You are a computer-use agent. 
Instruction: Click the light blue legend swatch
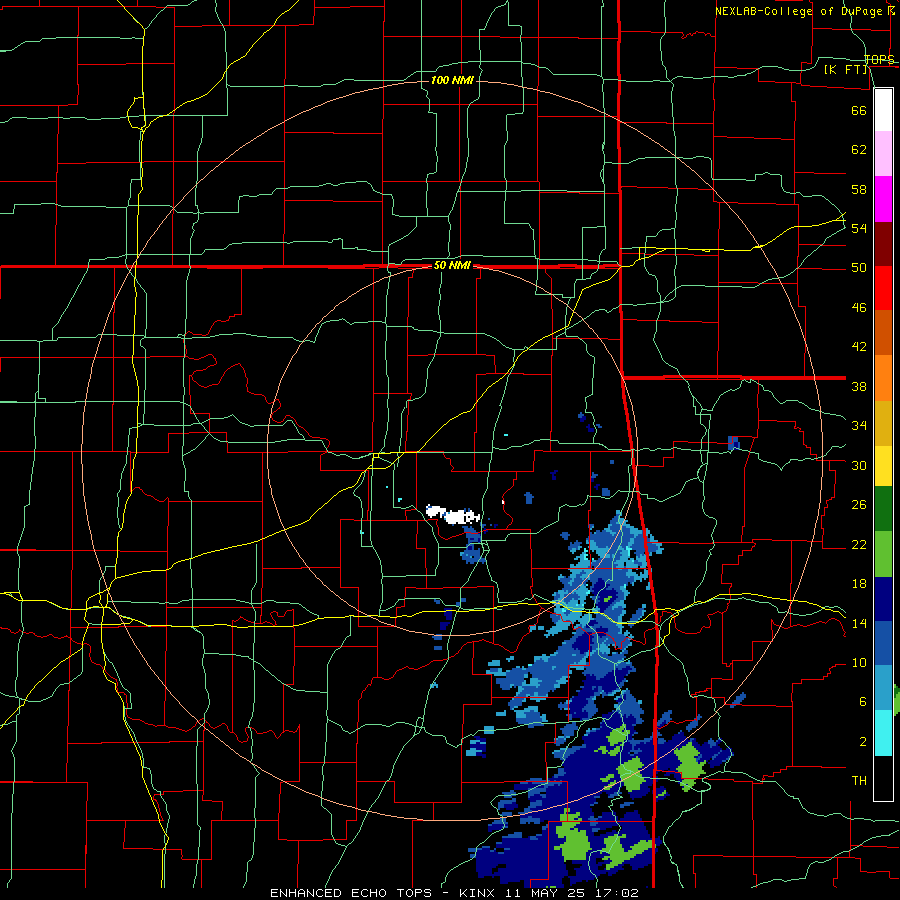[883, 688]
